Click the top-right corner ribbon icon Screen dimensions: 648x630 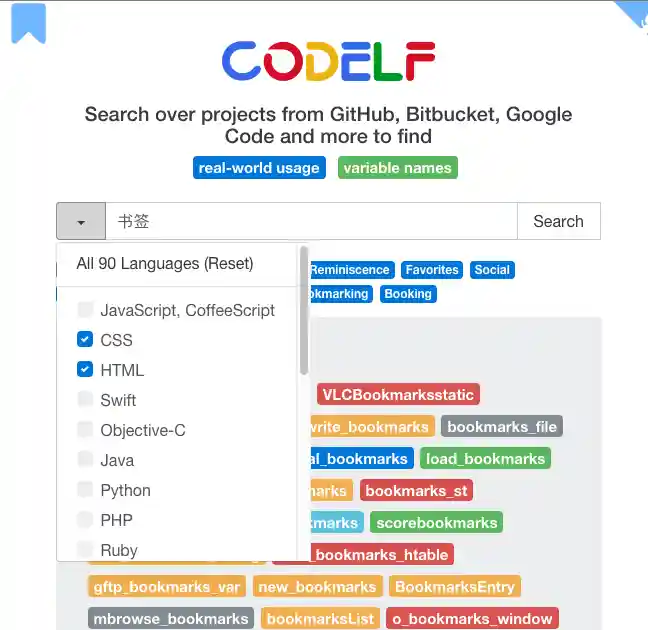tap(633, 12)
